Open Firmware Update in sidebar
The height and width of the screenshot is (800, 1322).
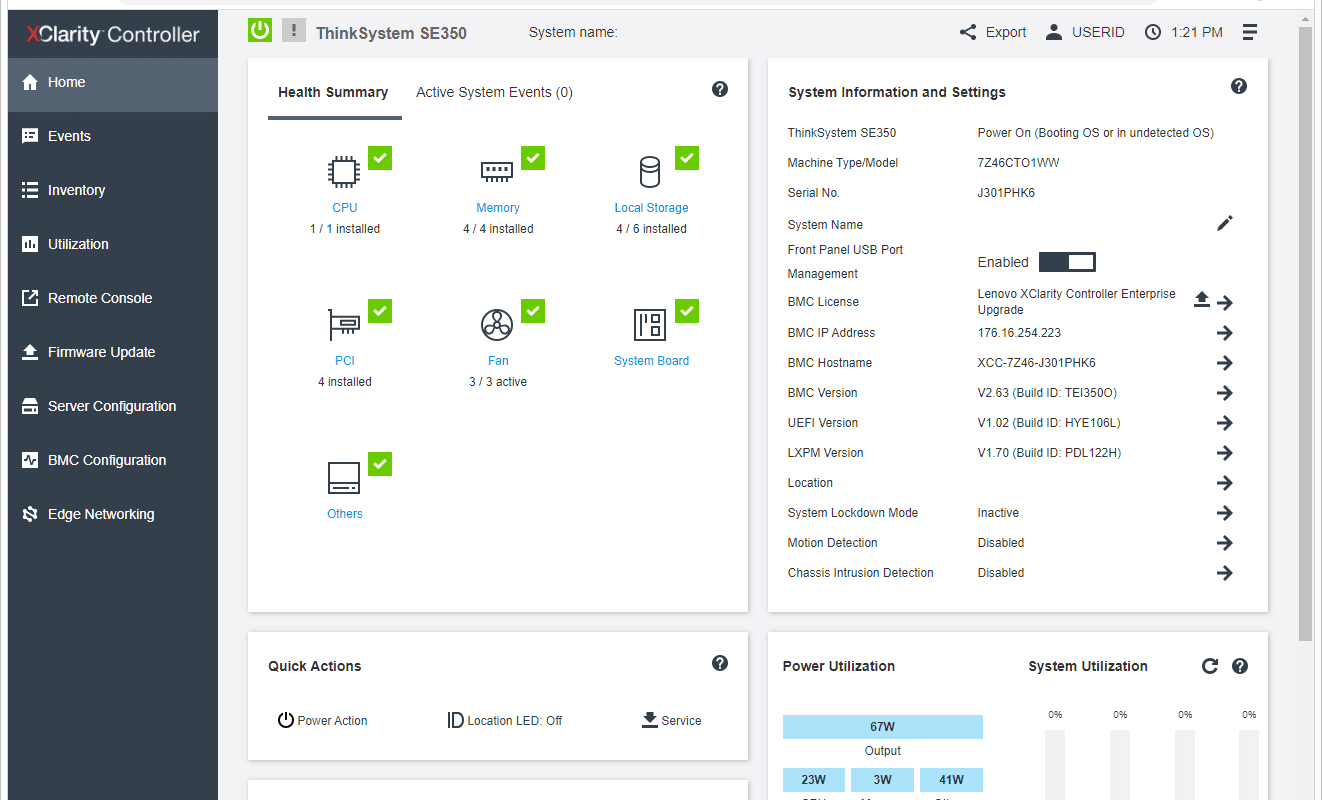coord(113,352)
